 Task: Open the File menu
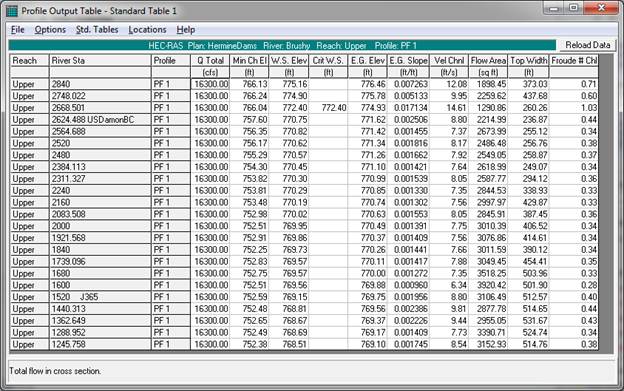[x=18, y=30]
